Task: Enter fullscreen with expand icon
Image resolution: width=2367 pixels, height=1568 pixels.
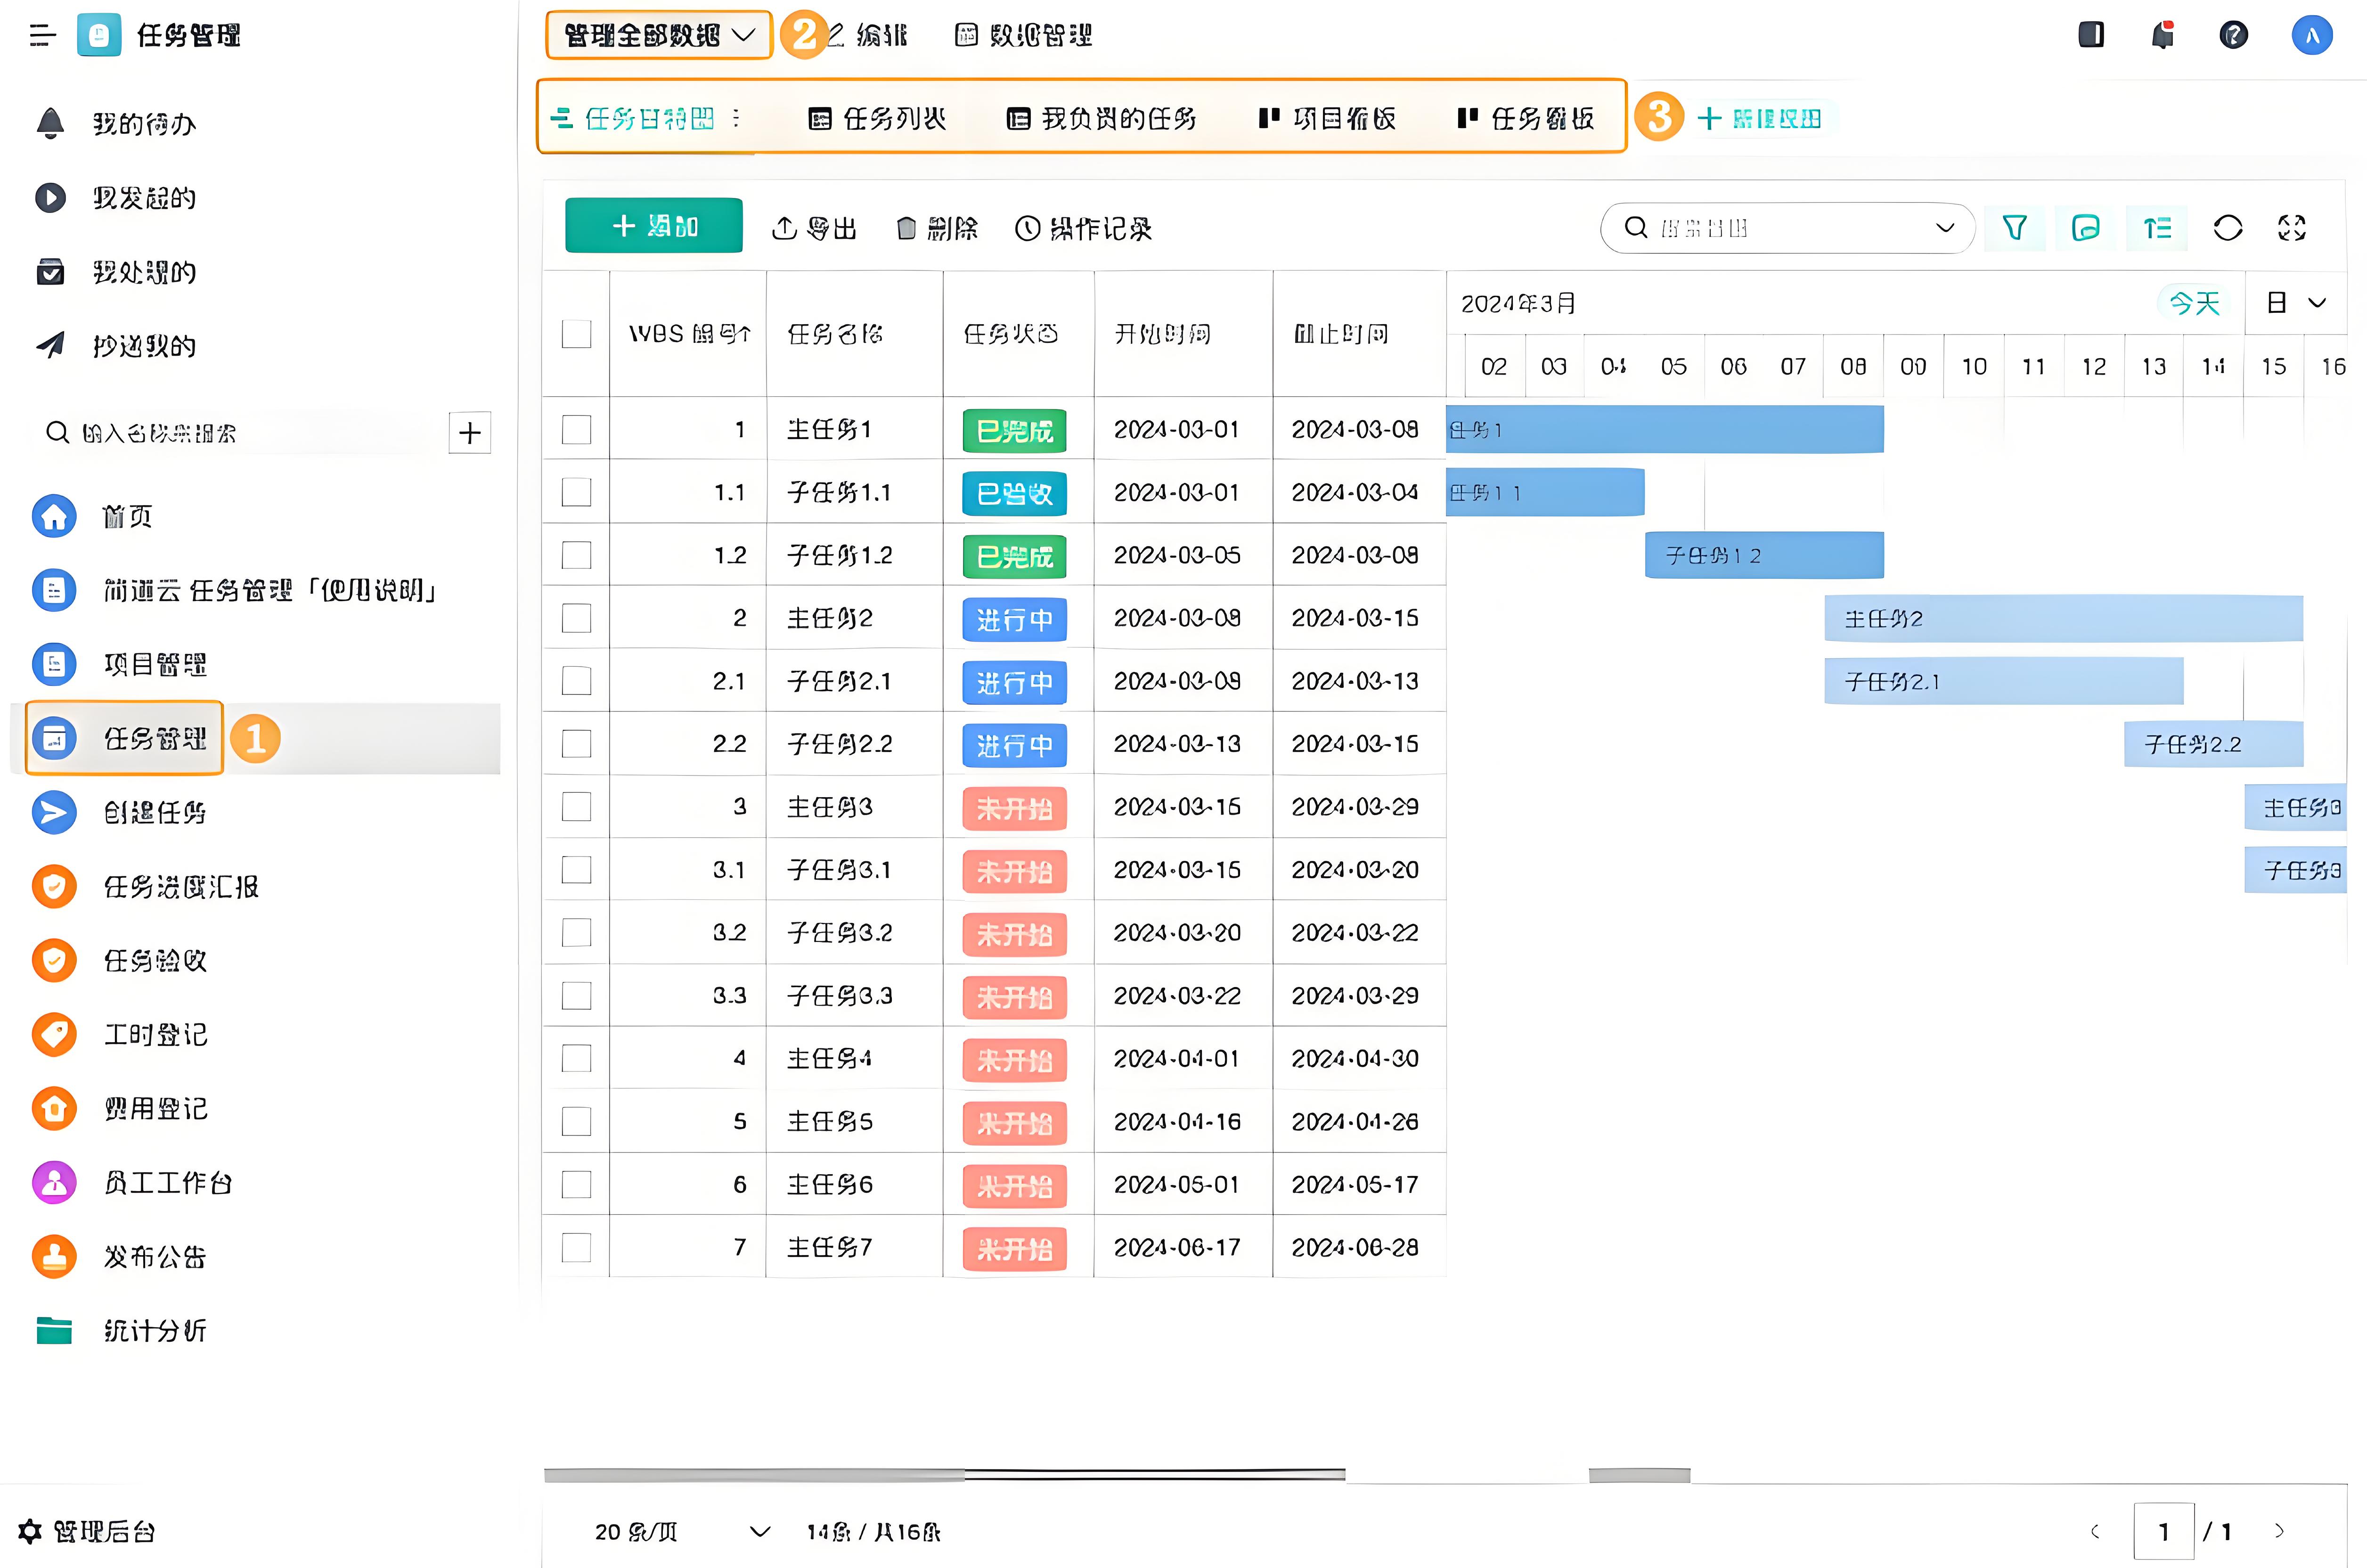Action: (2291, 228)
